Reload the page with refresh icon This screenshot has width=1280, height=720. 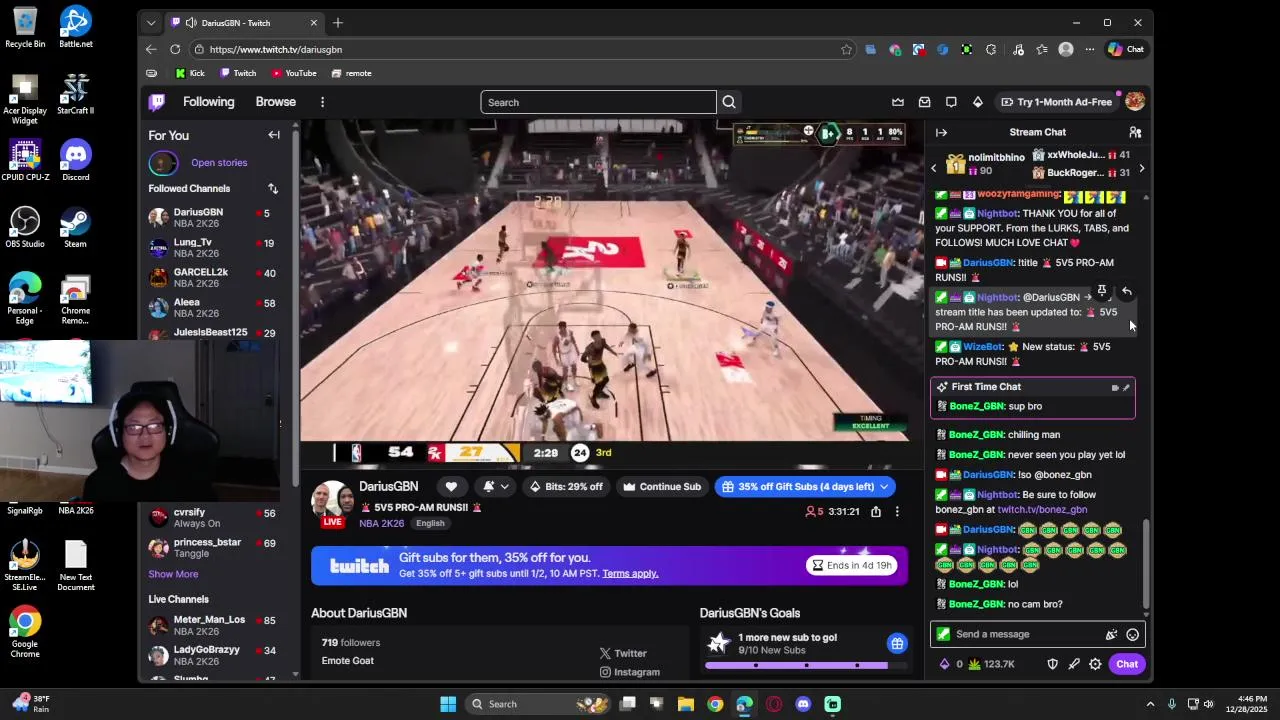pyautogui.click(x=175, y=49)
